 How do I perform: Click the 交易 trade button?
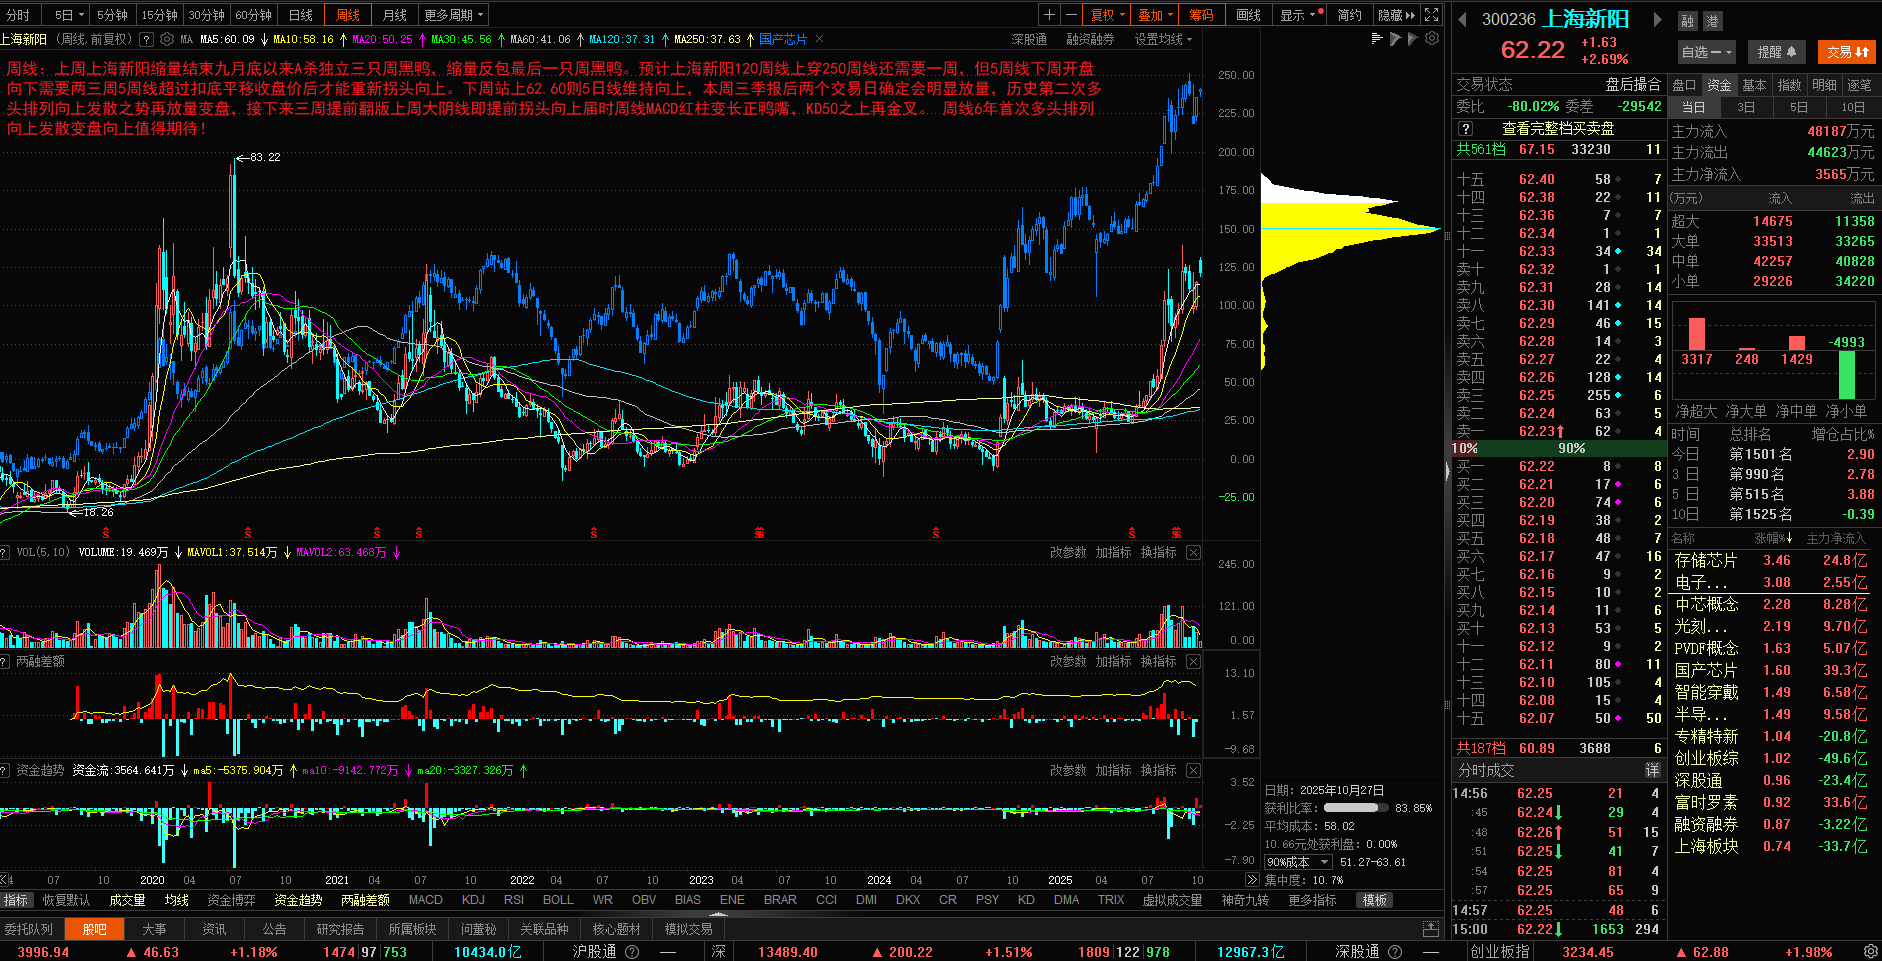(x=1847, y=52)
